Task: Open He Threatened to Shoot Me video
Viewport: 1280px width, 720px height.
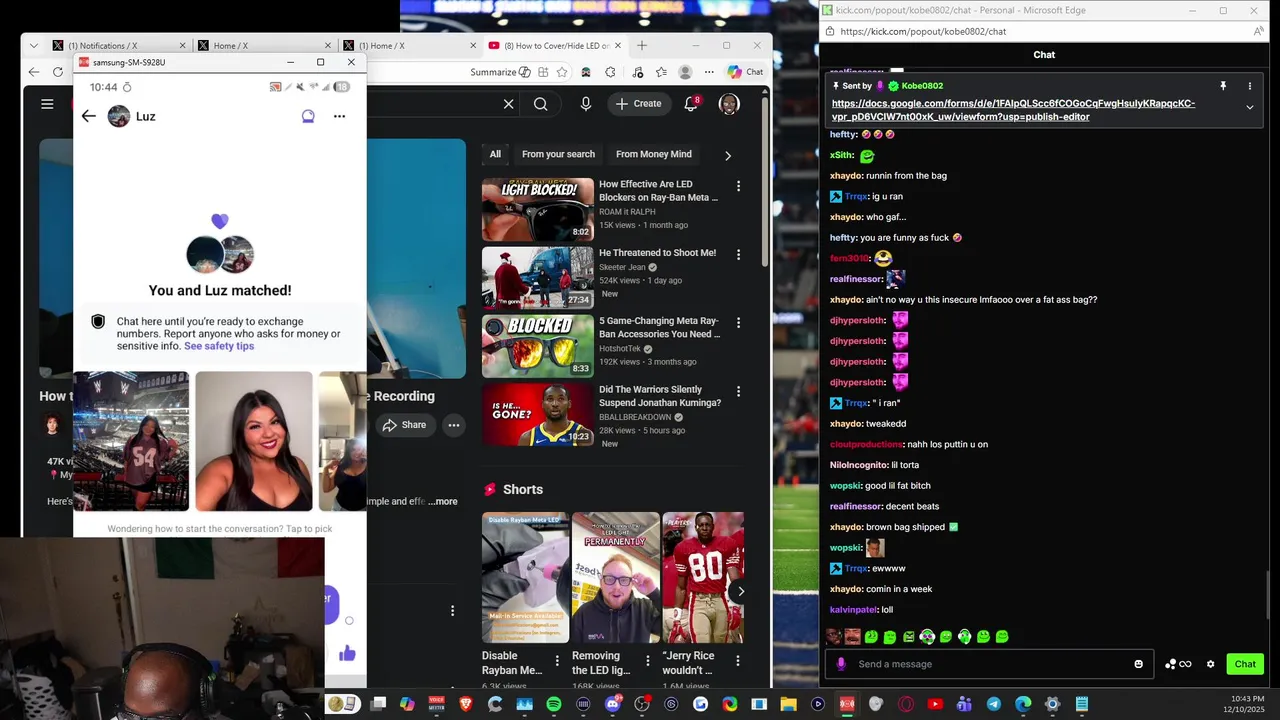Action: [x=538, y=278]
